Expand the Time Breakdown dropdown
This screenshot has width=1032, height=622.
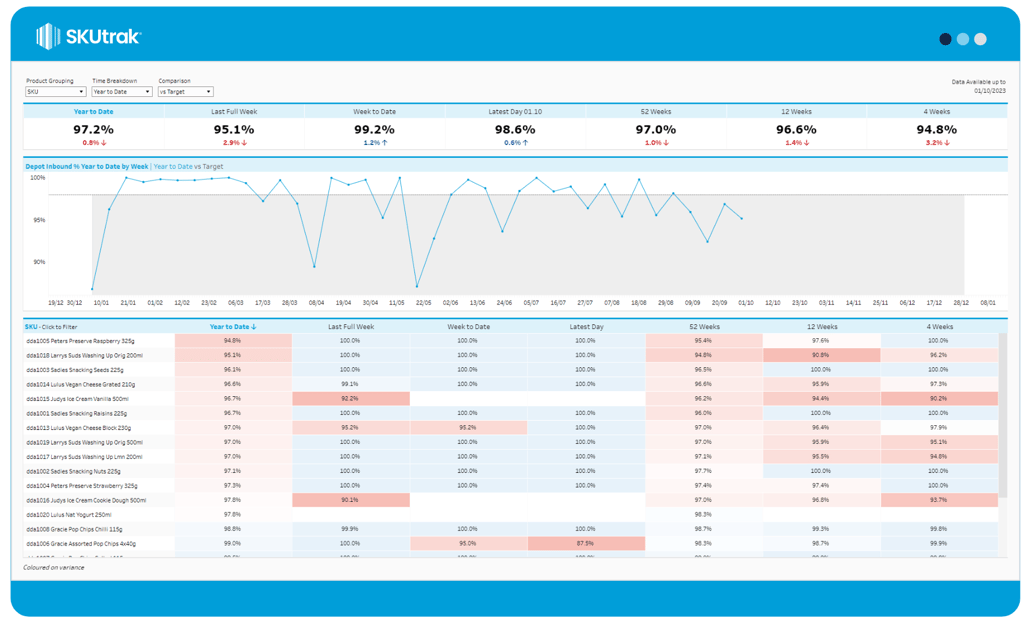(121, 92)
